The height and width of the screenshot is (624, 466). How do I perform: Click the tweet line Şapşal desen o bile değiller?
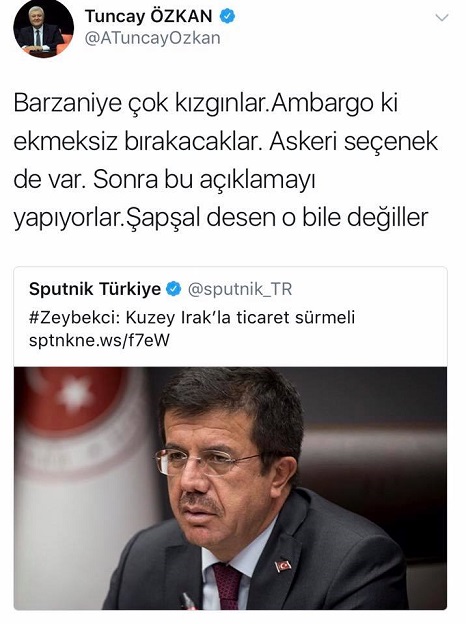point(277,218)
